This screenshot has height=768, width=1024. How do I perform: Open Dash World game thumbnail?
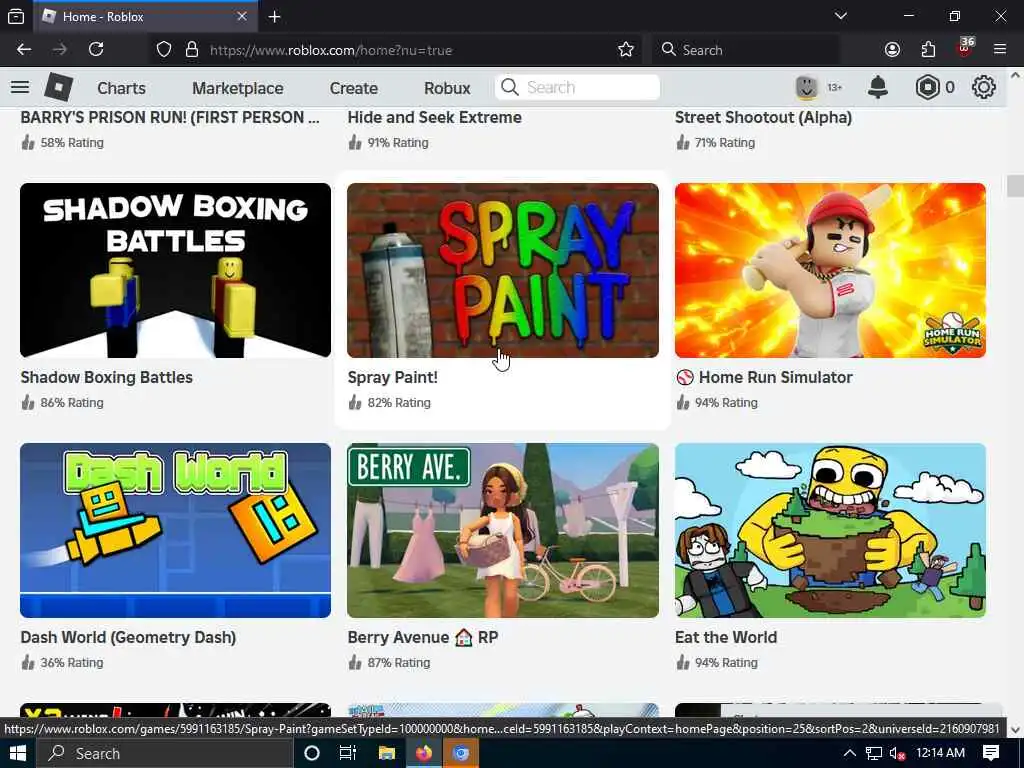[175, 530]
